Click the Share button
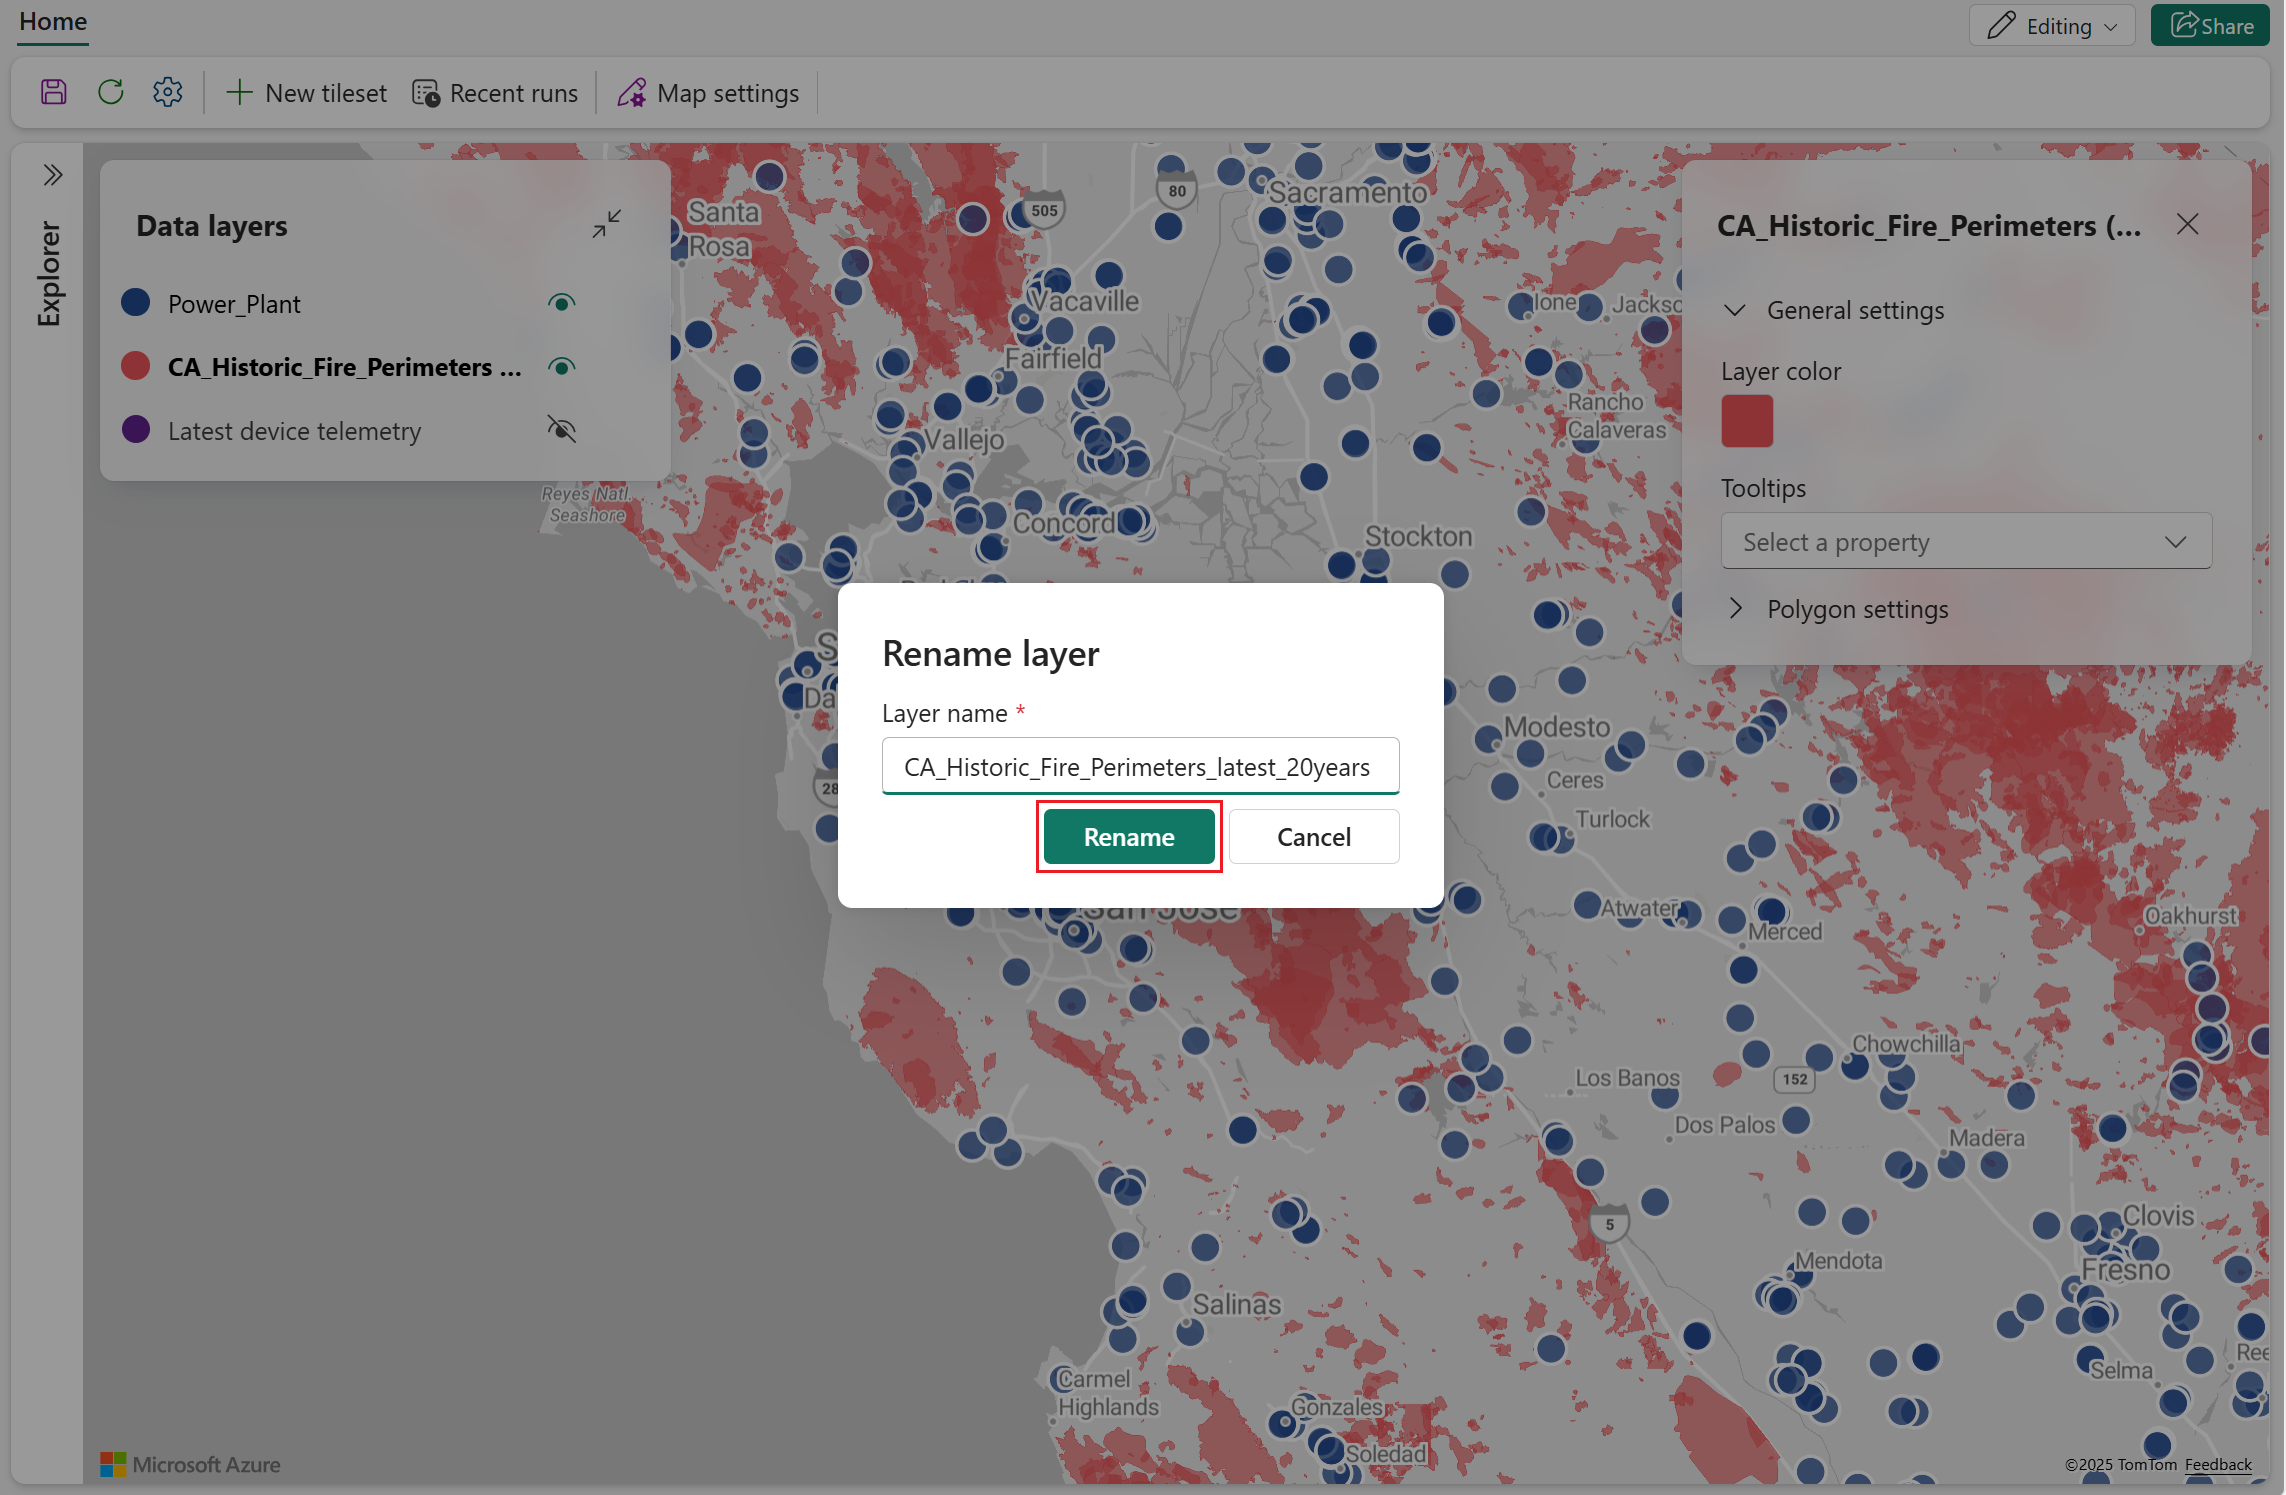The image size is (2286, 1495). (x=2210, y=26)
